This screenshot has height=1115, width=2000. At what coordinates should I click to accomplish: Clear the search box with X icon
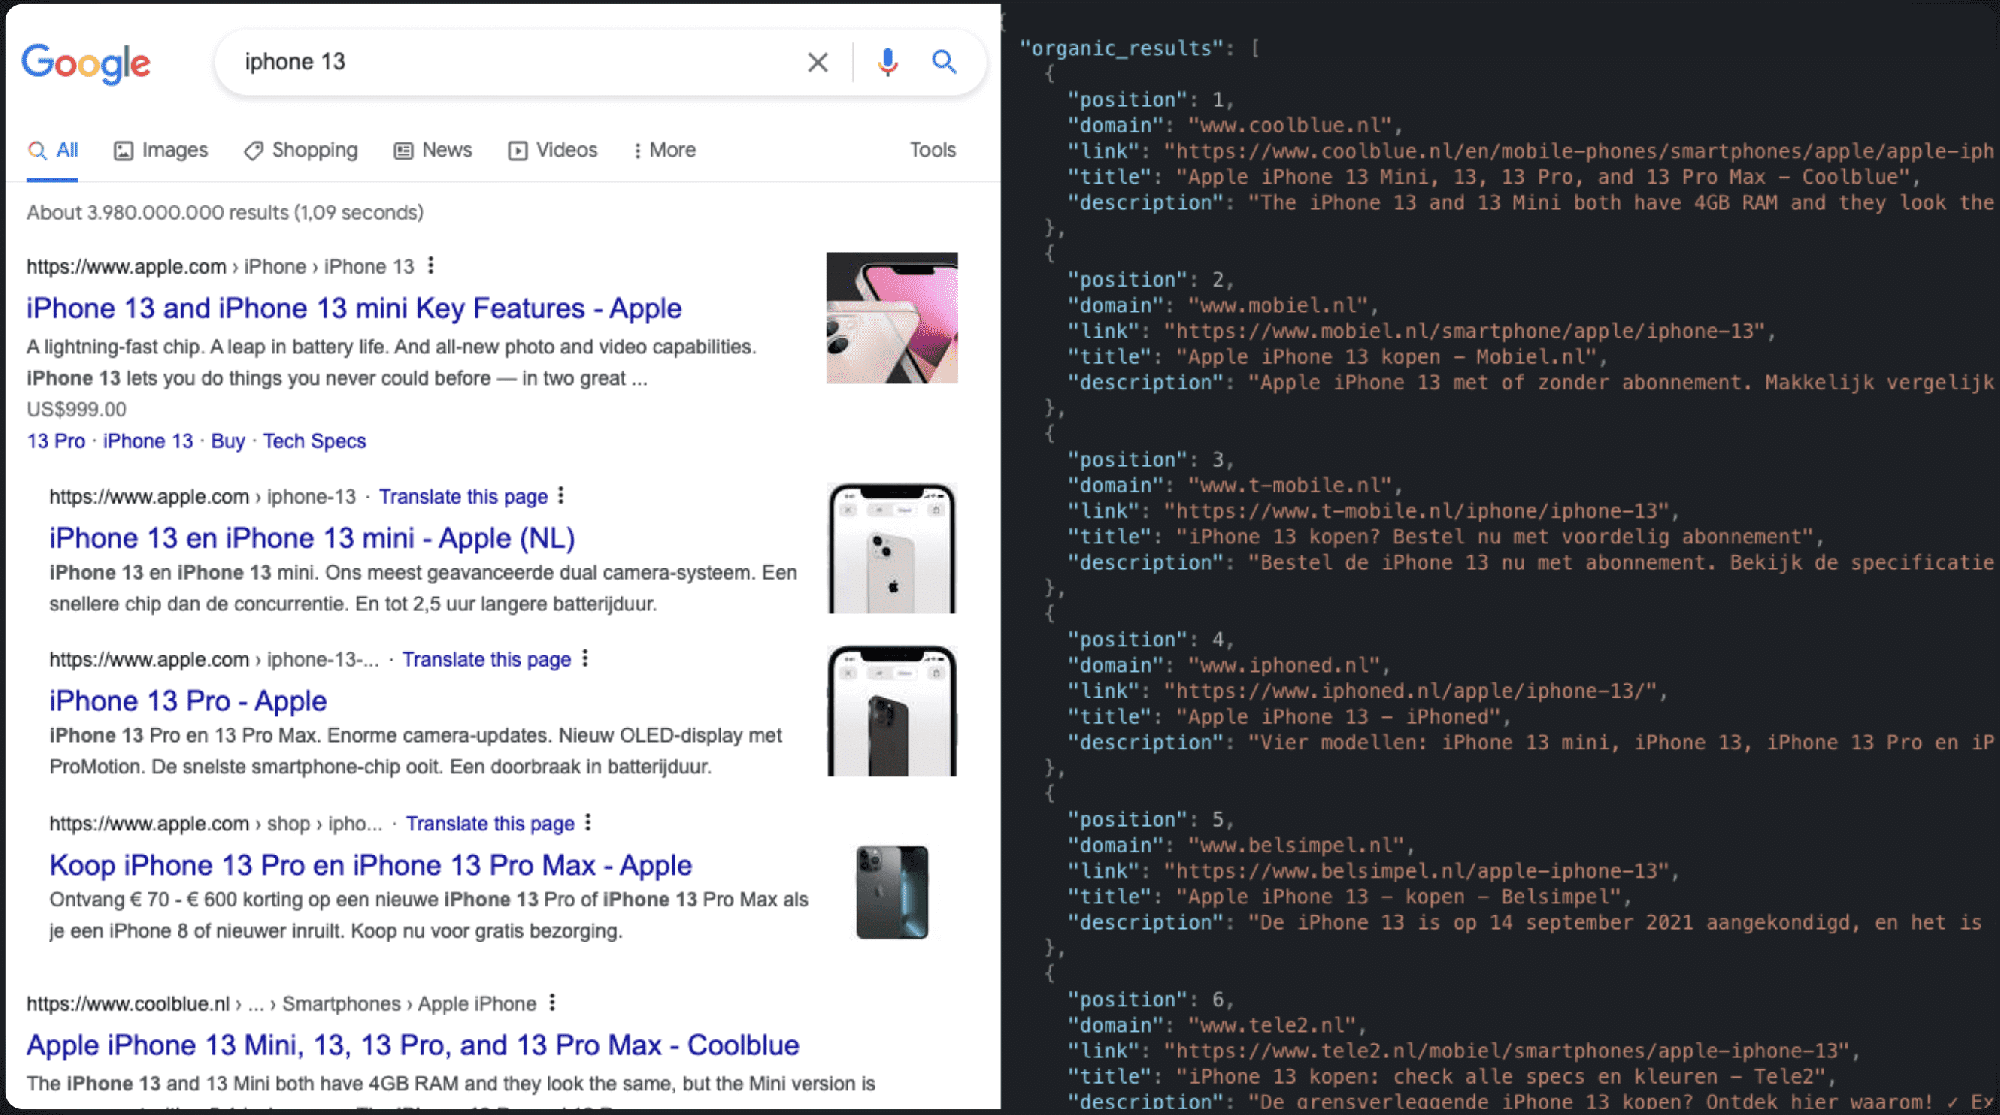point(817,62)
